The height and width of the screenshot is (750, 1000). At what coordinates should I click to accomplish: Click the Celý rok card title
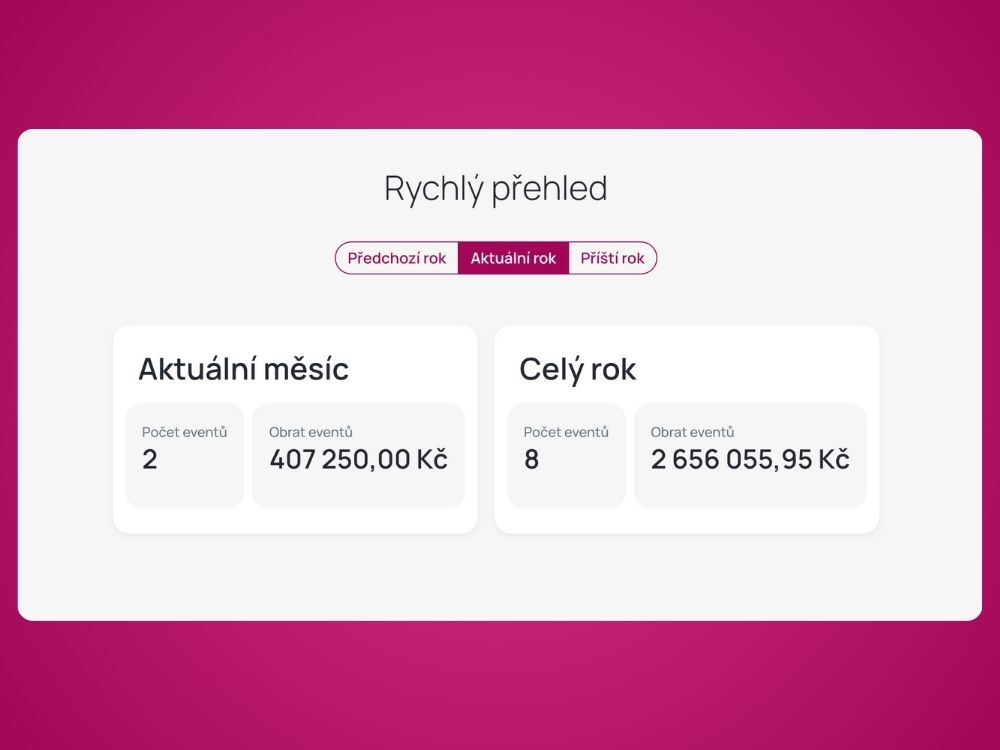pyautogui.click(x=577, y=370)
